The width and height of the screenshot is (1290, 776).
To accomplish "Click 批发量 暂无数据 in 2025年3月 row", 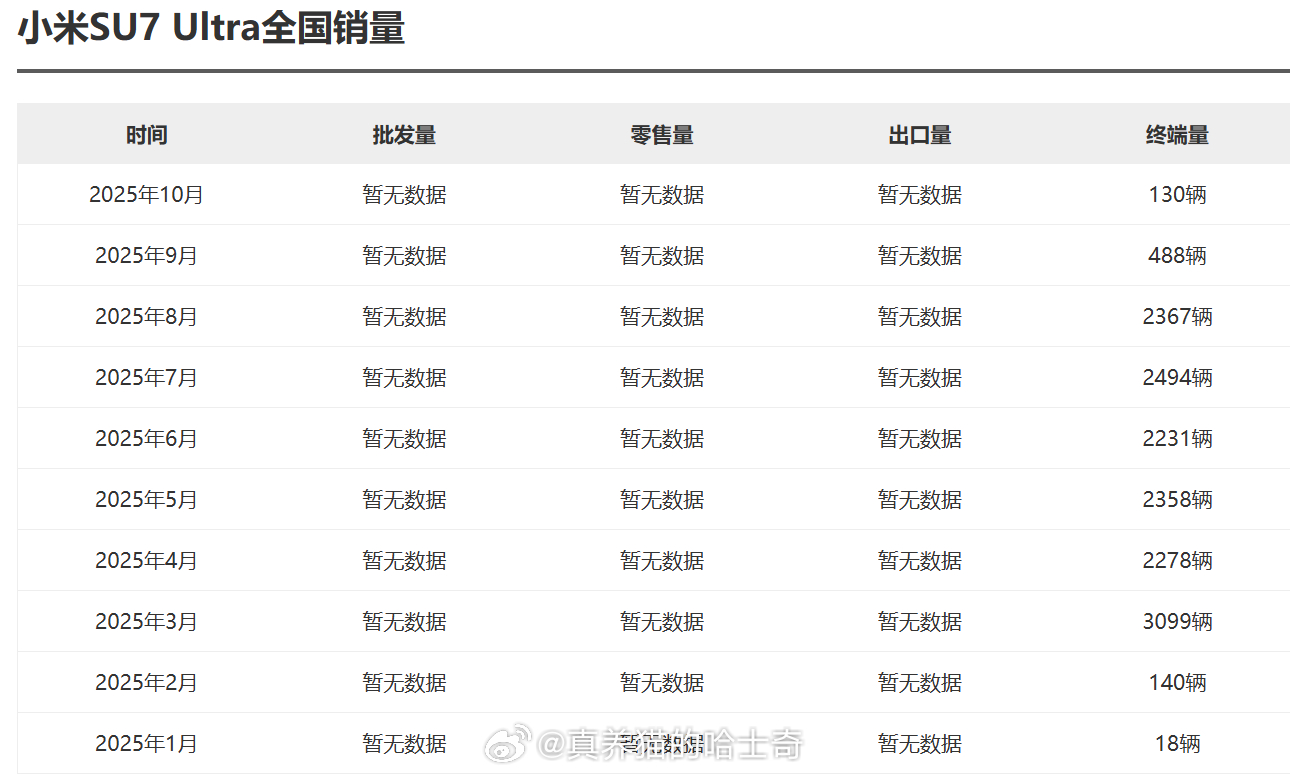I will click(404, 622).
